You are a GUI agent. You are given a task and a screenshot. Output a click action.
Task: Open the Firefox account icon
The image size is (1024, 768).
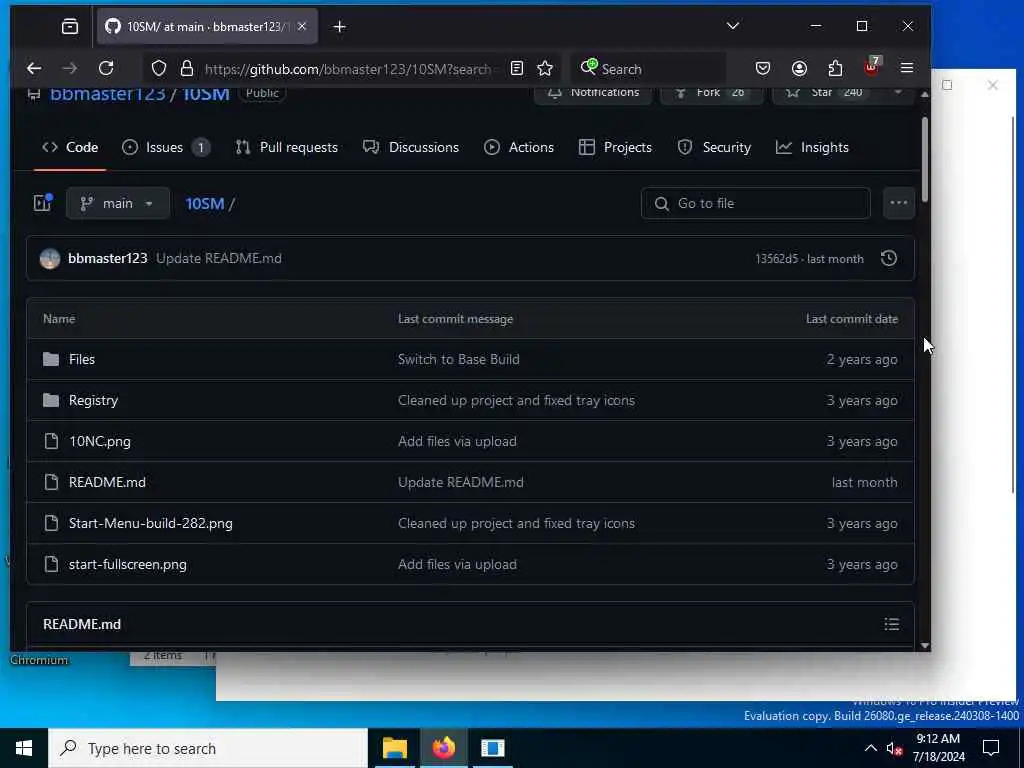click(x=799, y=69)
